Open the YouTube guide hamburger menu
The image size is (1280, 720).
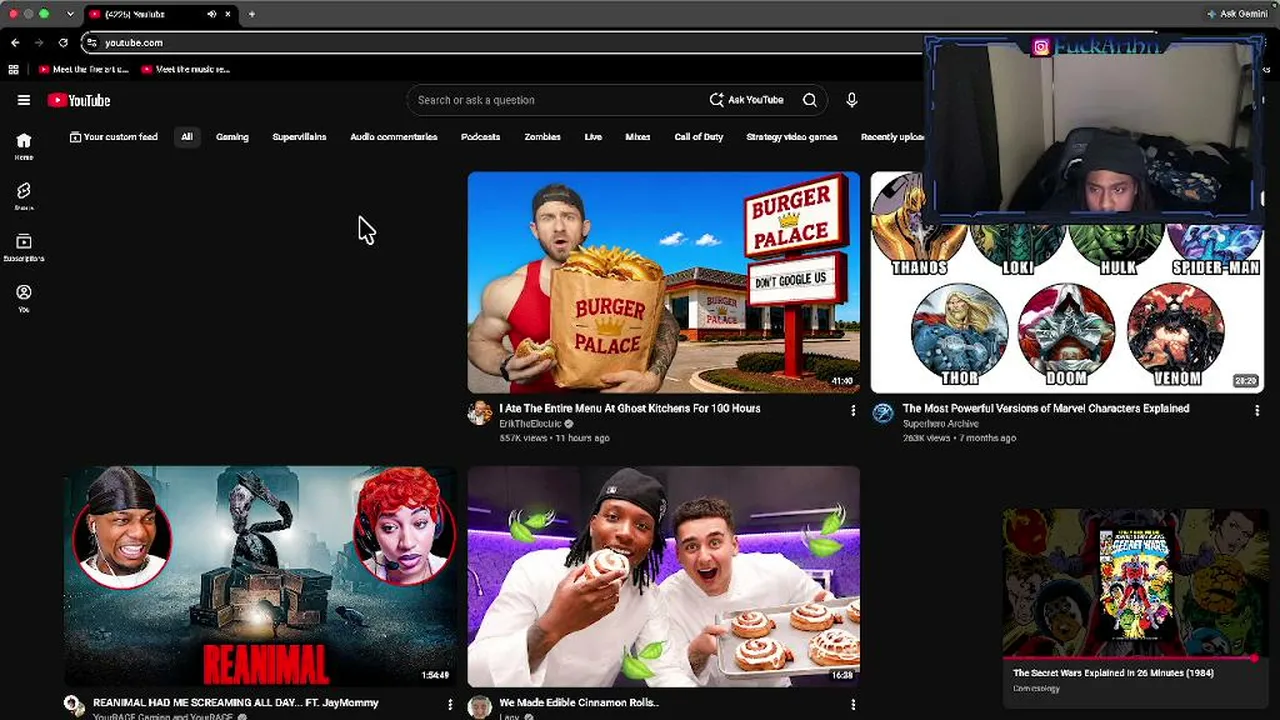pyautogui.click(x=24, y=100)
